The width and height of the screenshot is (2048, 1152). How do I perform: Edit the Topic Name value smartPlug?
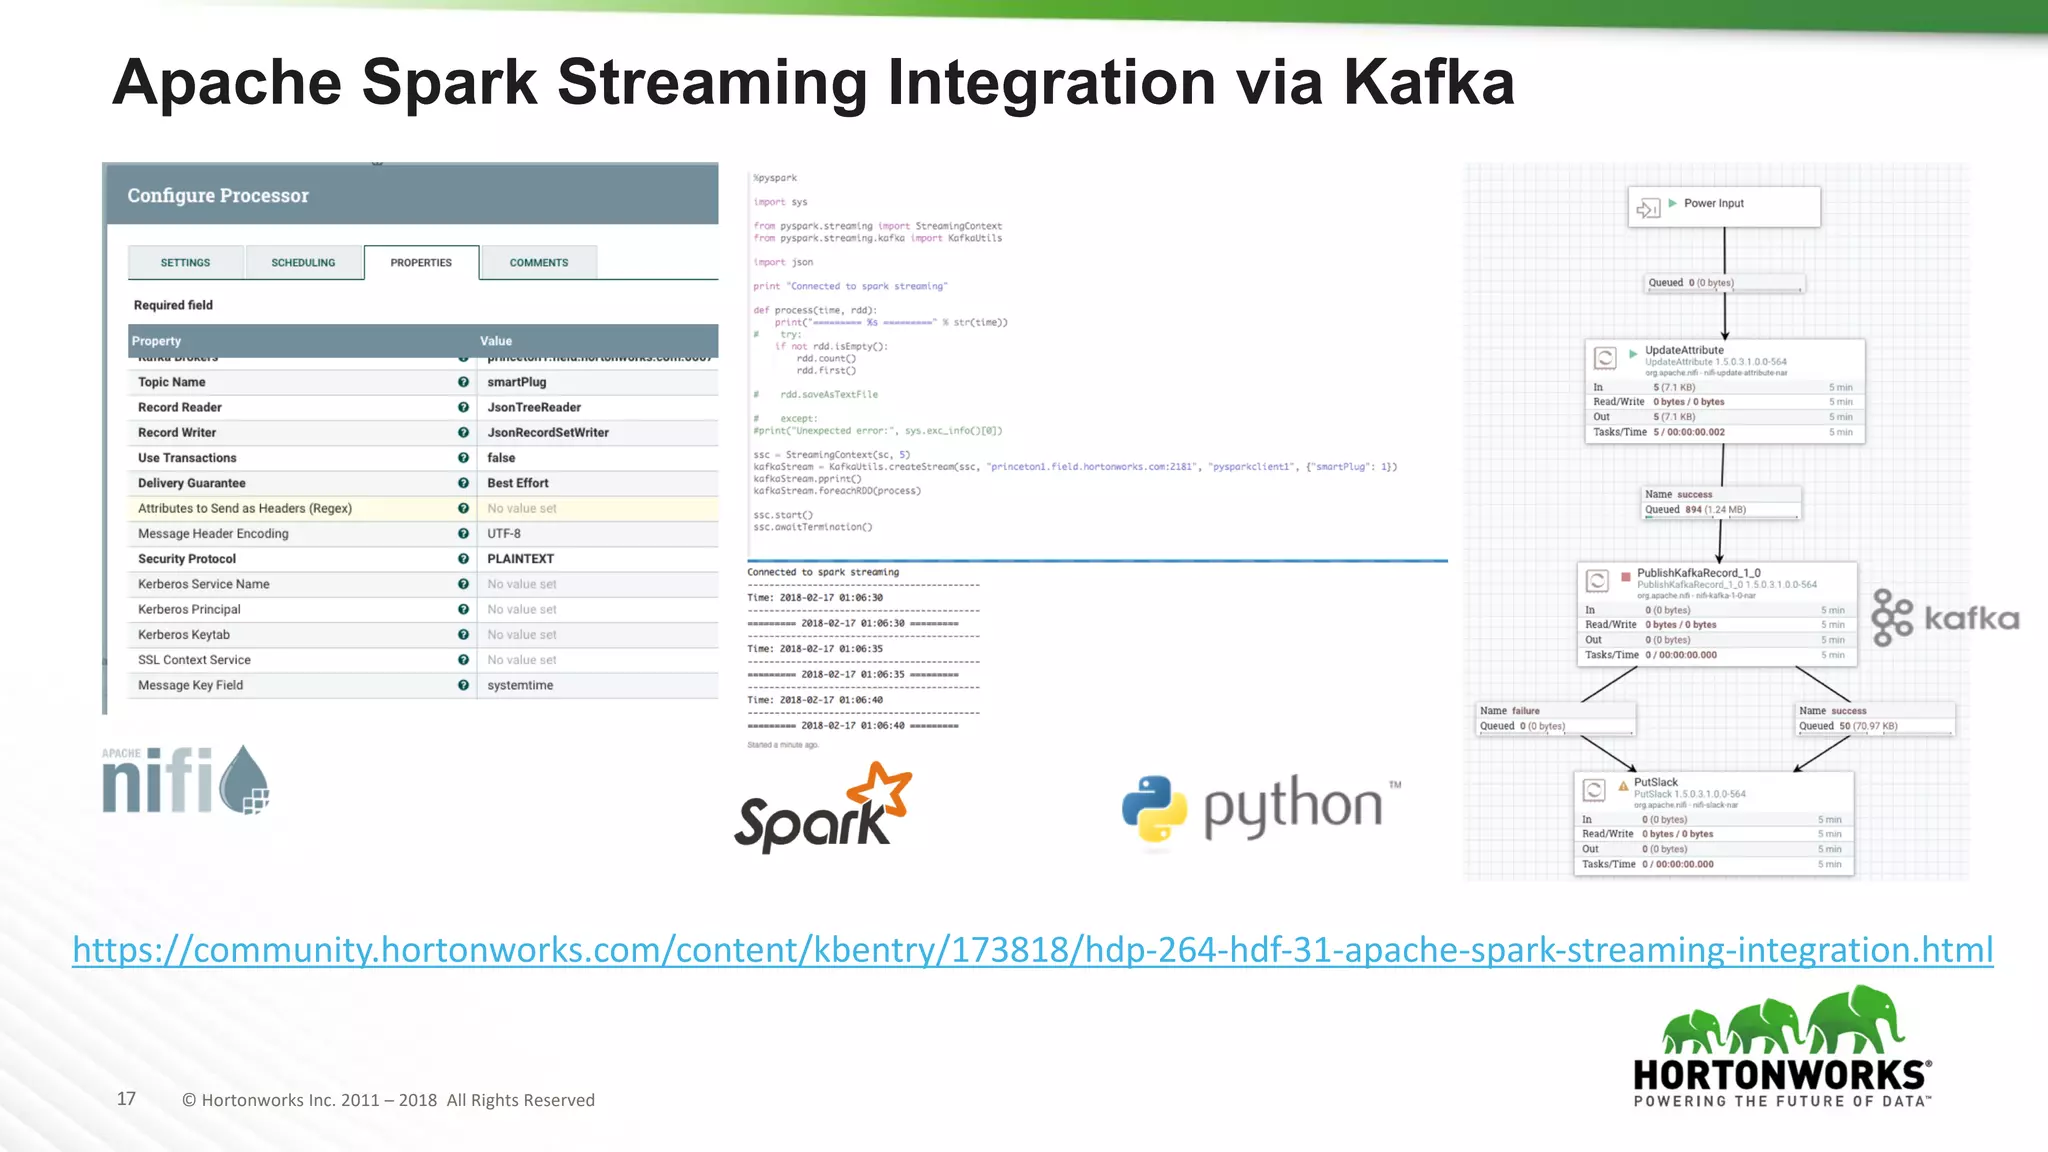[x=517, y=382]
